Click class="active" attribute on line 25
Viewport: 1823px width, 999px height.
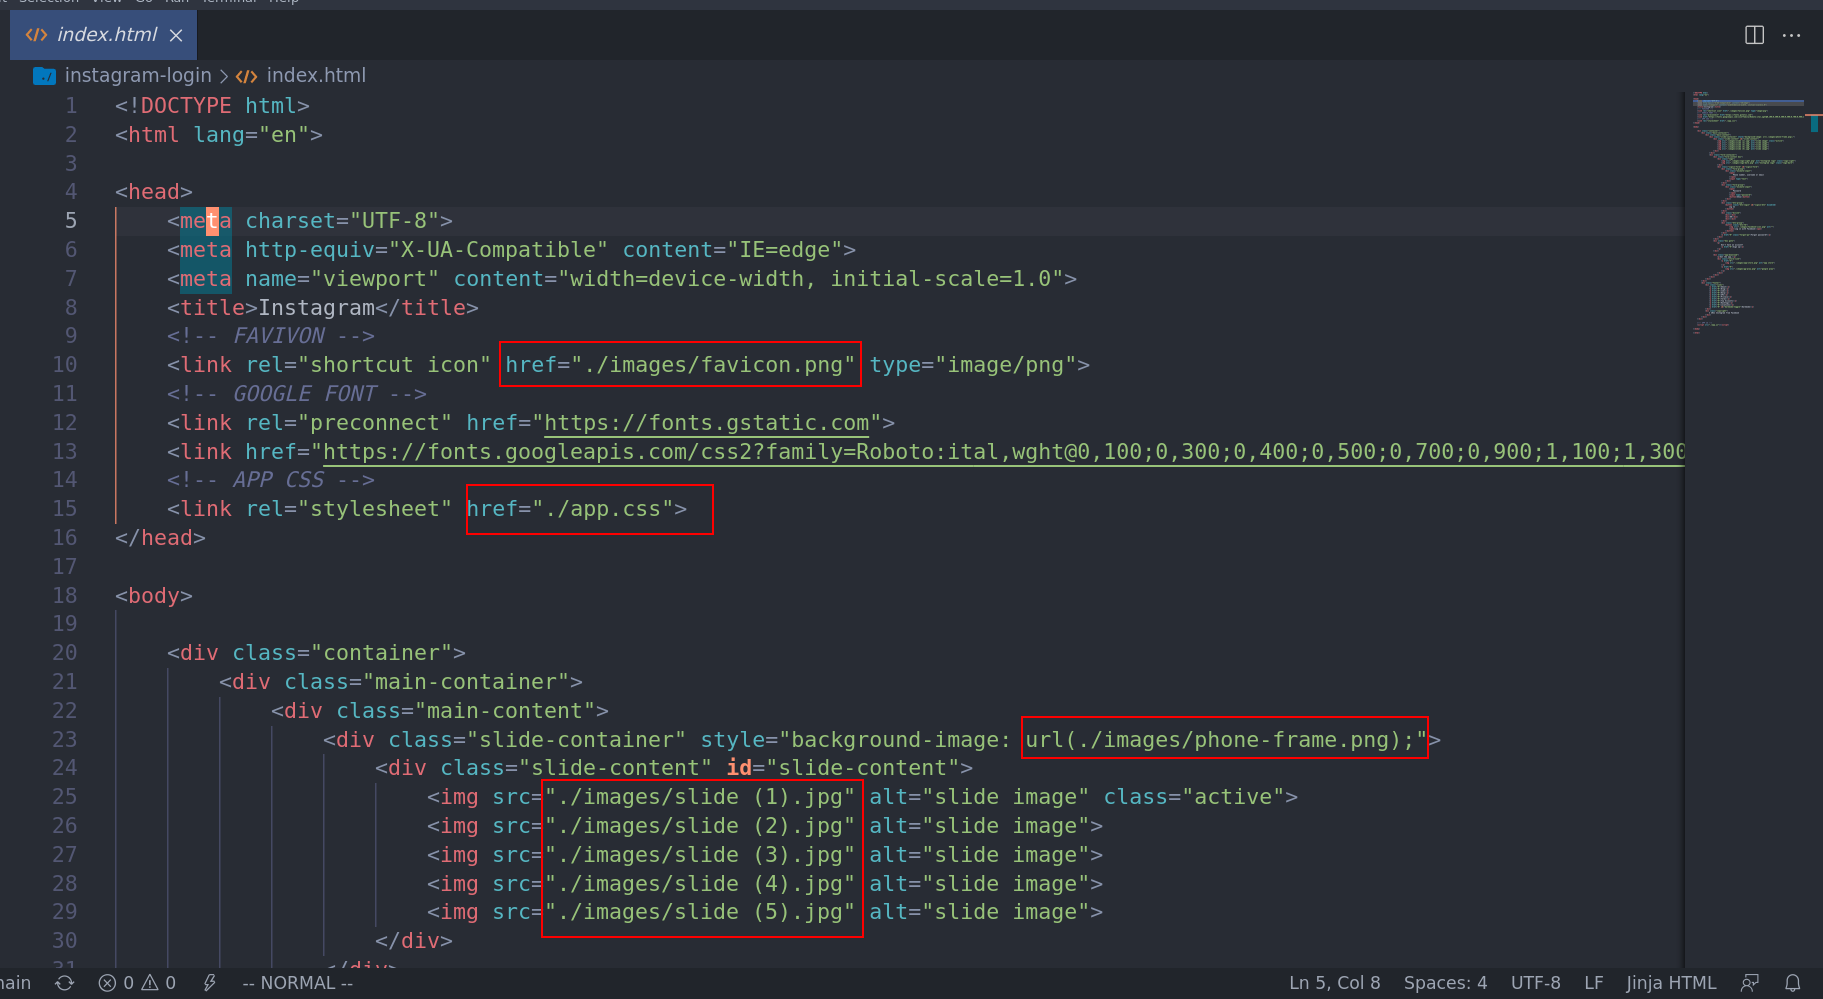coord(1194,797)
